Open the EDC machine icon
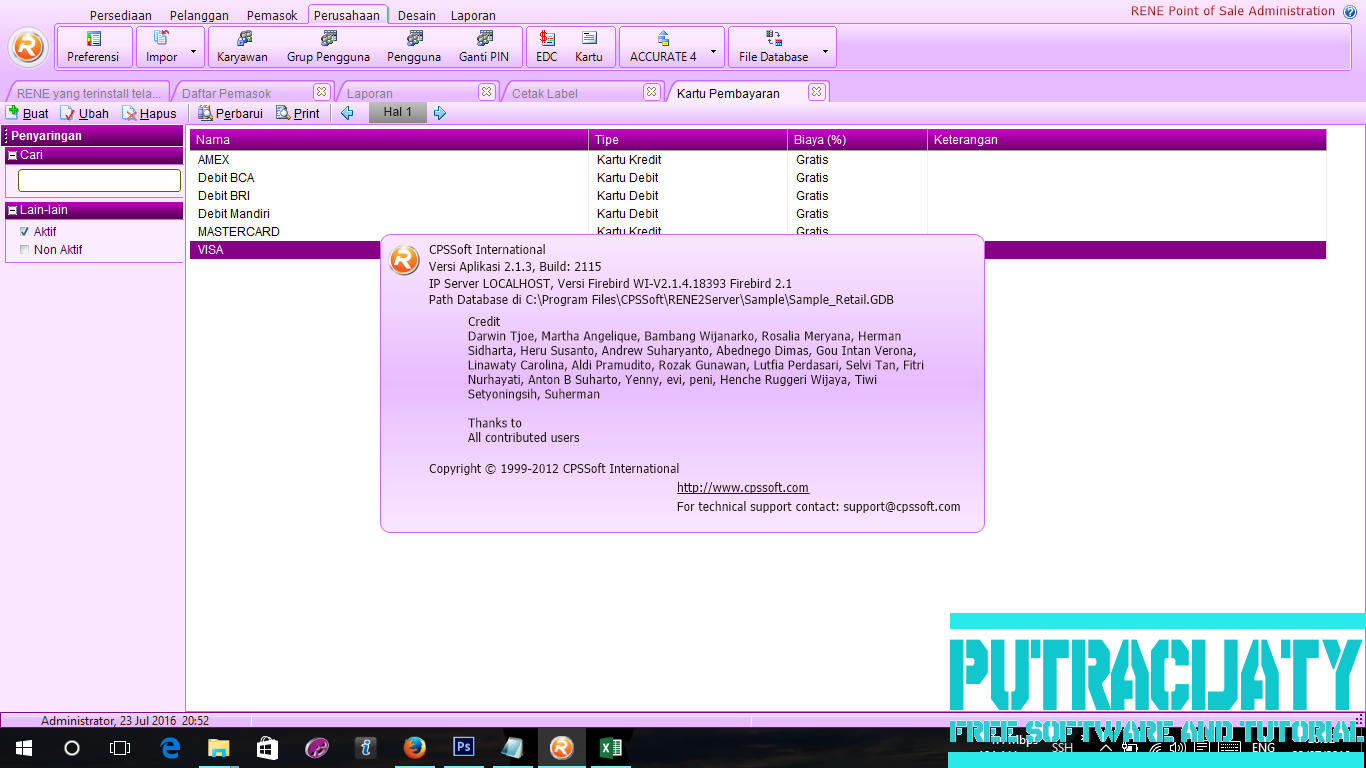 tap(547, 47)
